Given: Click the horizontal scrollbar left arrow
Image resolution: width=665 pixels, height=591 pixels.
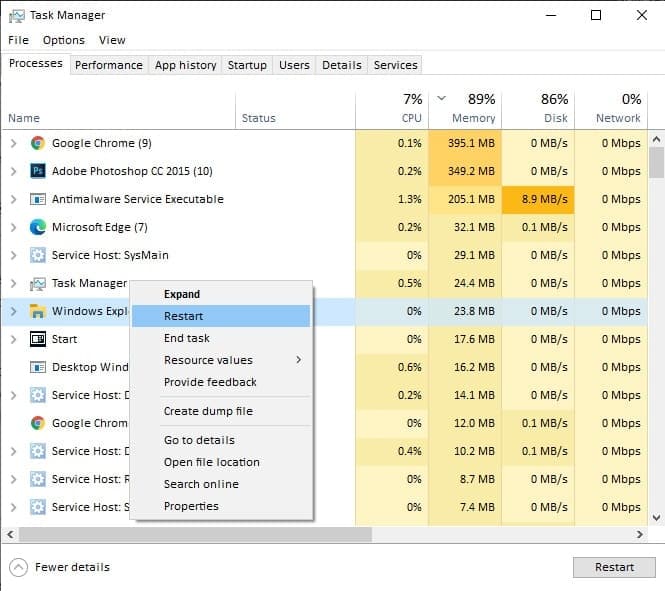Looking at the screenshot, I should point(11,535).
